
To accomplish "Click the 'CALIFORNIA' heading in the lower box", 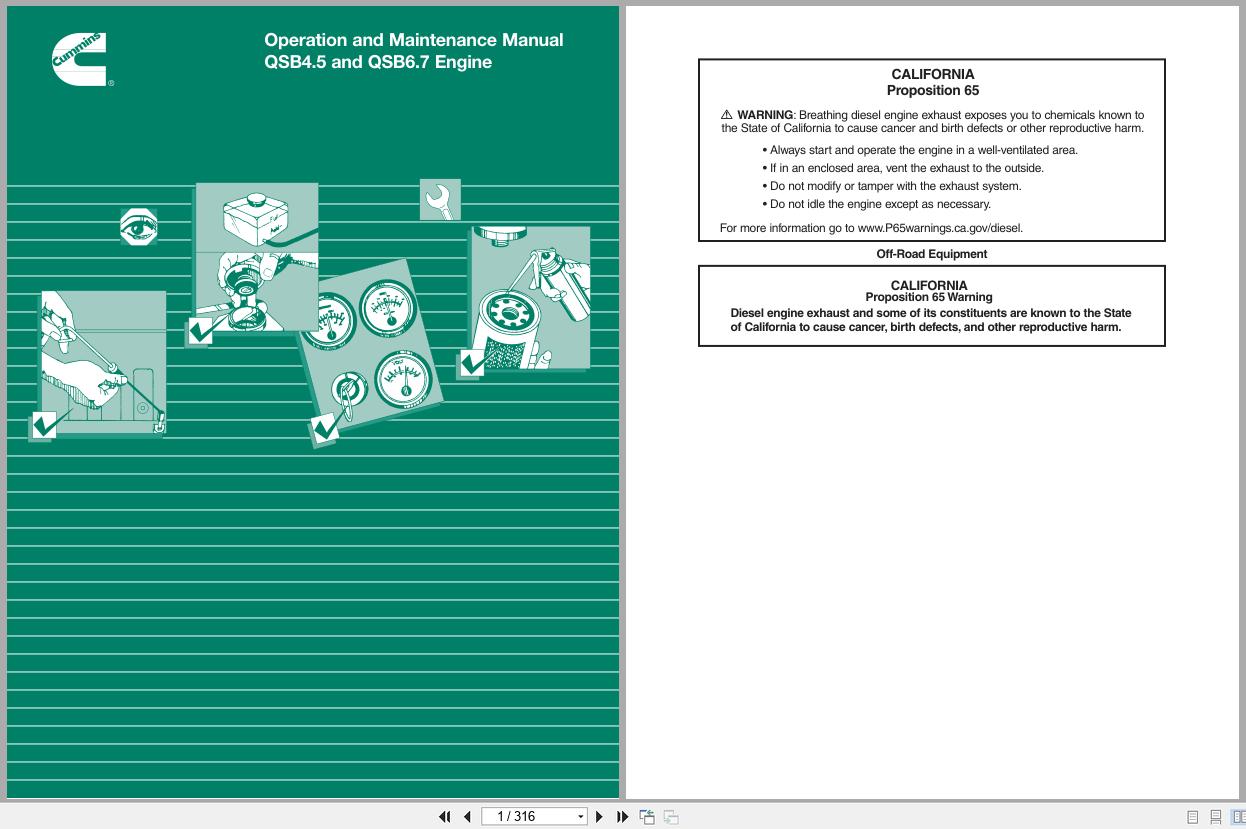I will coord(929,285).
